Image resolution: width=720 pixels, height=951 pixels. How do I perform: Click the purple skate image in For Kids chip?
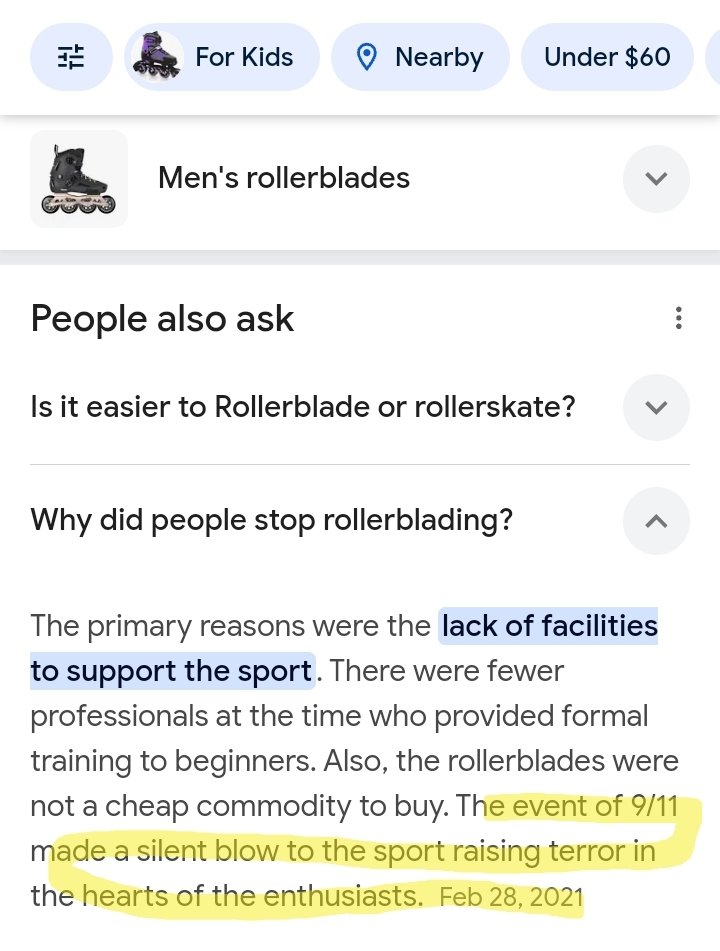click(158, 57)
